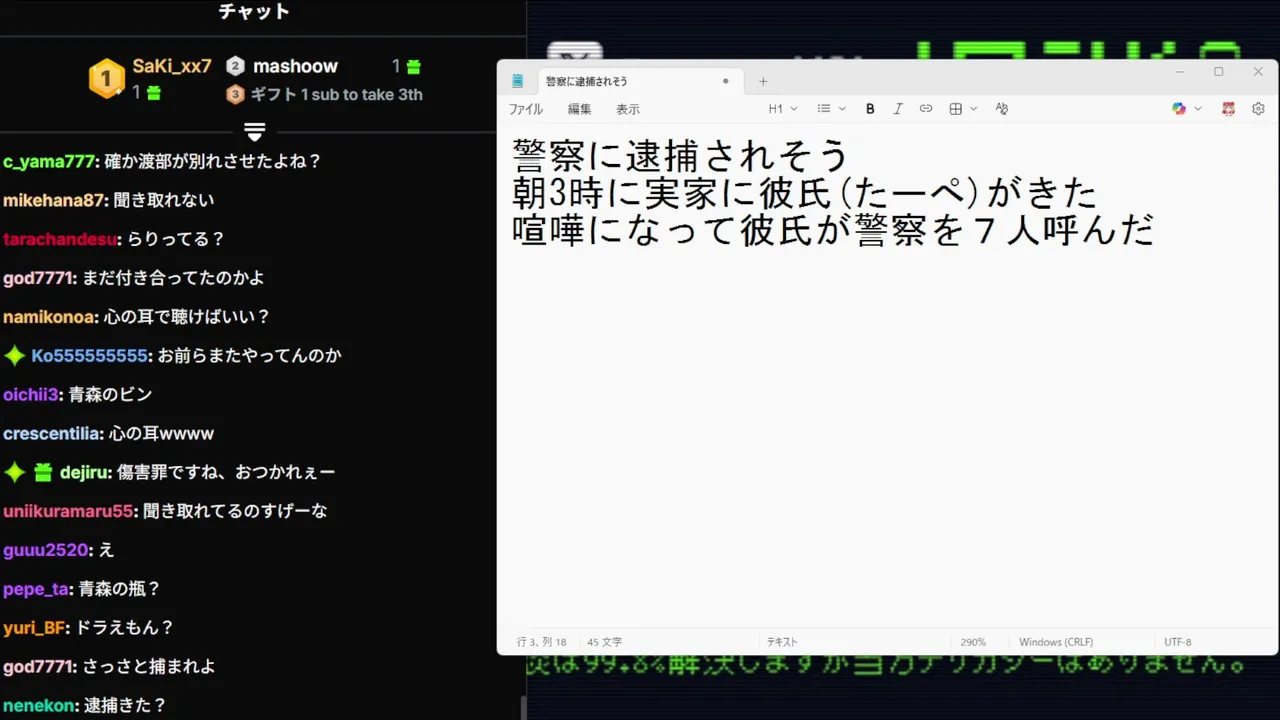Add a new Notepad tab
Screen dimensions: 1280x720
763,81
